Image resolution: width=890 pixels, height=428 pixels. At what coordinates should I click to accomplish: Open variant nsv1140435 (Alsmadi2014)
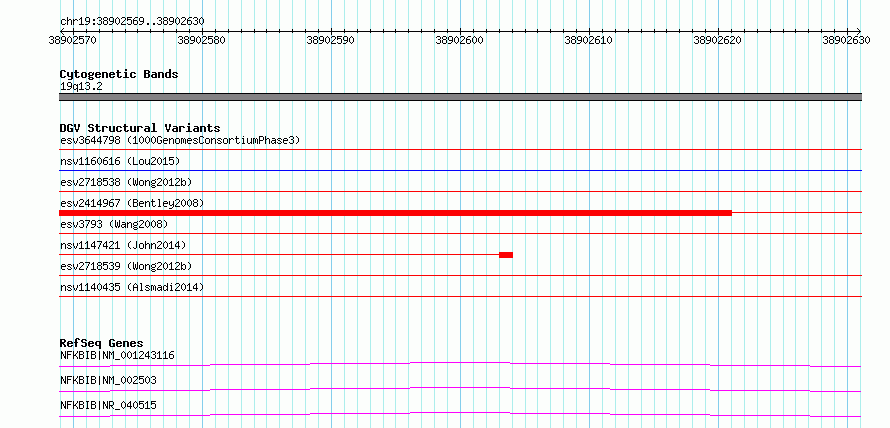tap(132, 288)
